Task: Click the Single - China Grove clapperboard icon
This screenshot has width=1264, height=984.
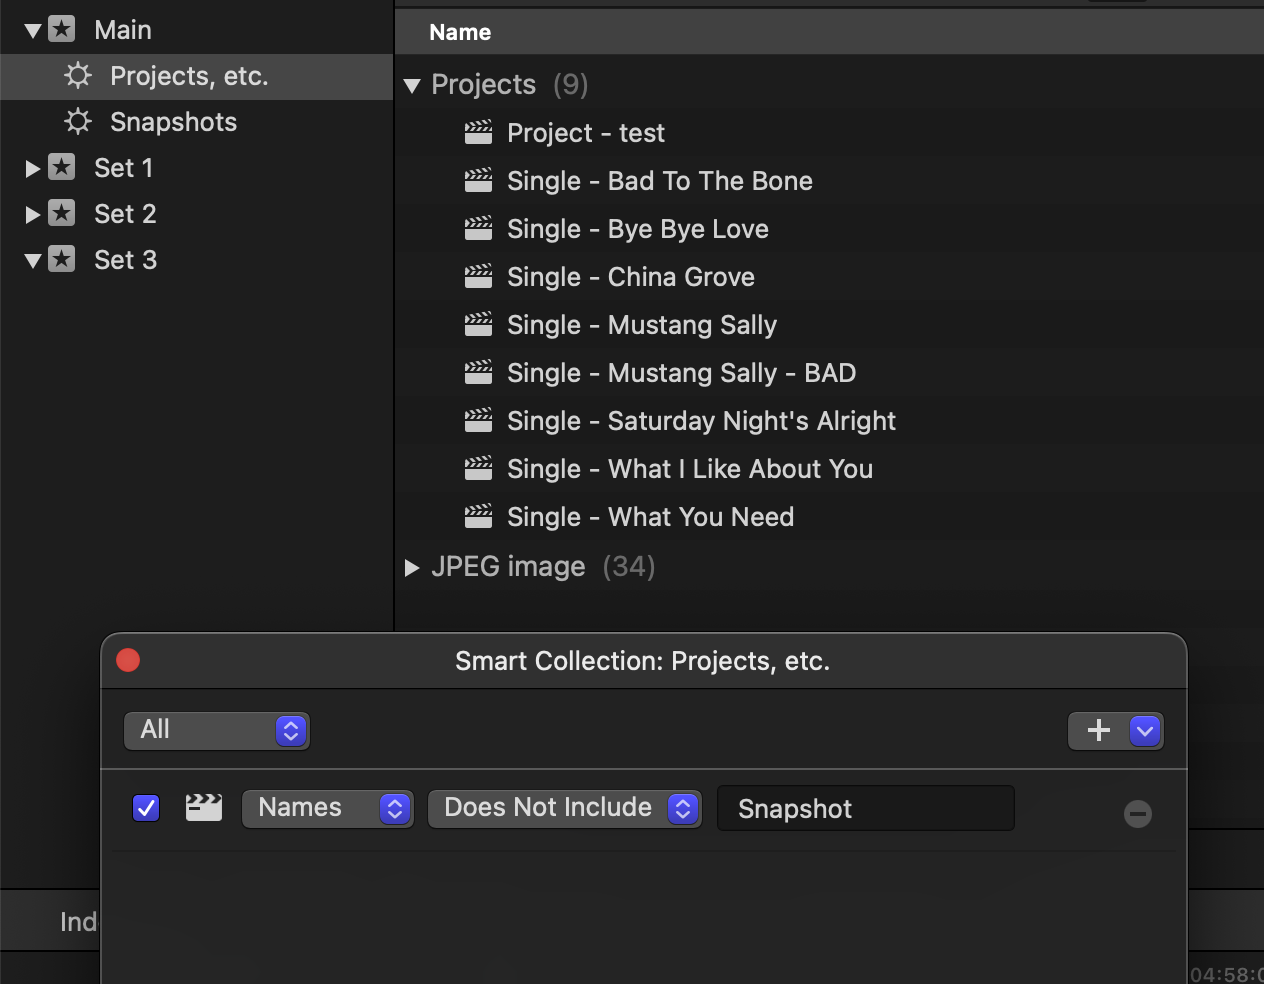Action: point(479,277)
